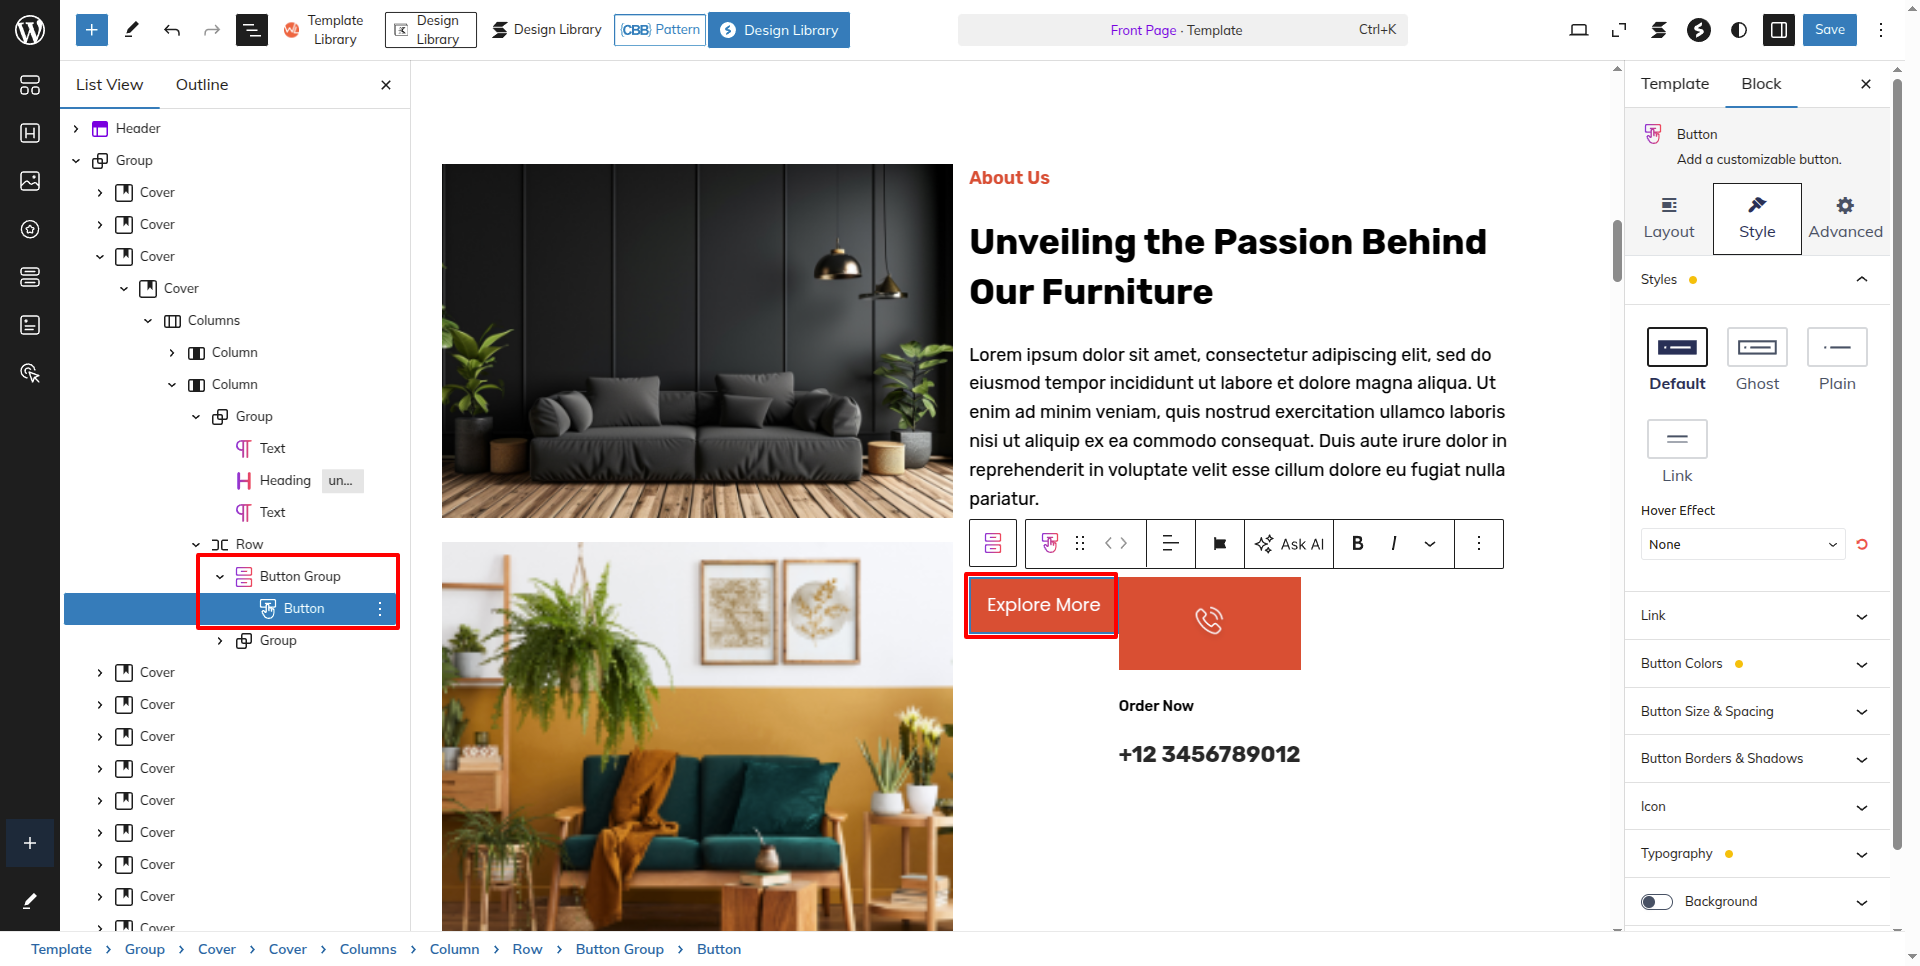This screenshot has width=1920, height=966.
Task: Select the Heading item in List View
Action: pos(285,480)
